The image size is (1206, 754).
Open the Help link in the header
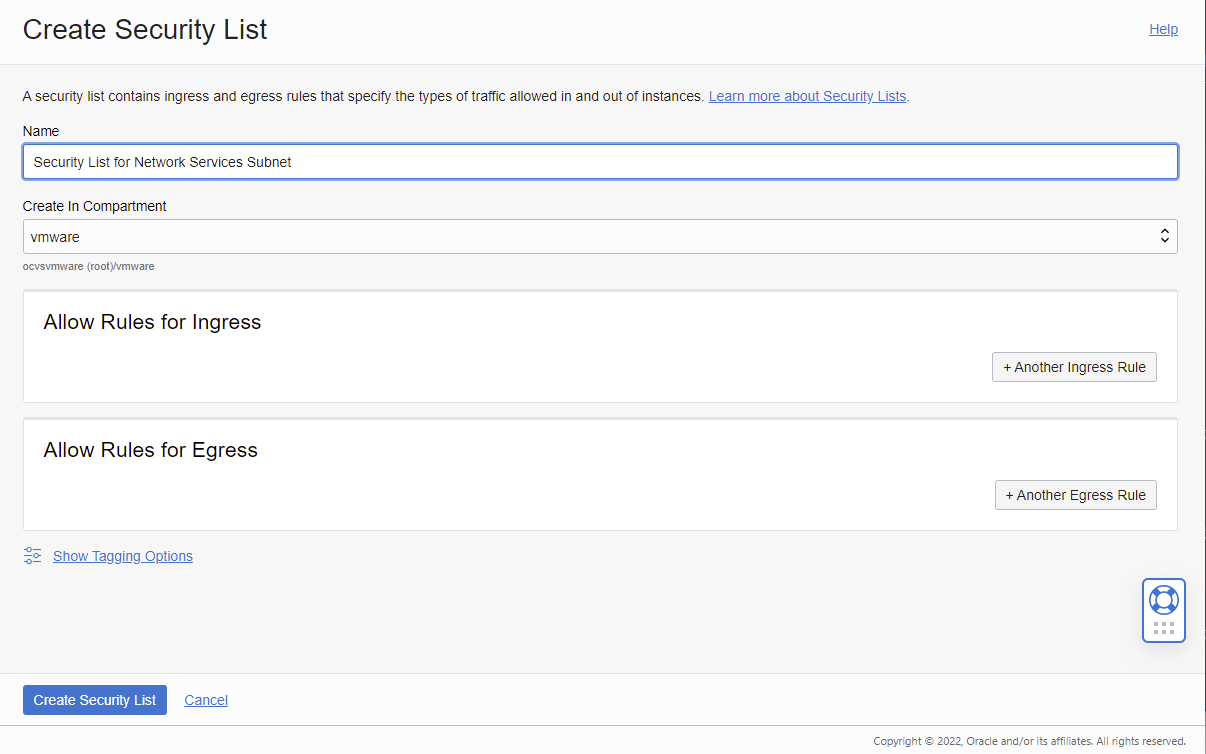pyautogui.click(x=1163, y=29)
